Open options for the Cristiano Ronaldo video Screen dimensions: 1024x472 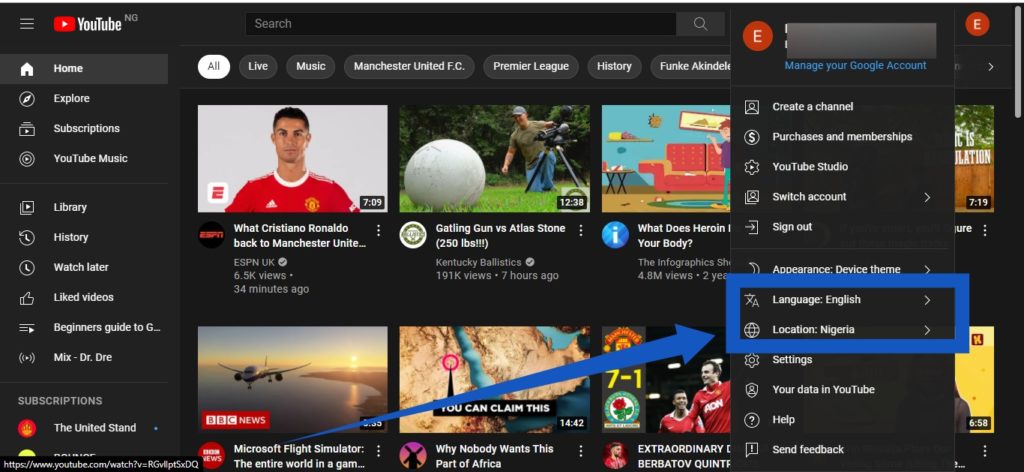(x=378, y=230)
